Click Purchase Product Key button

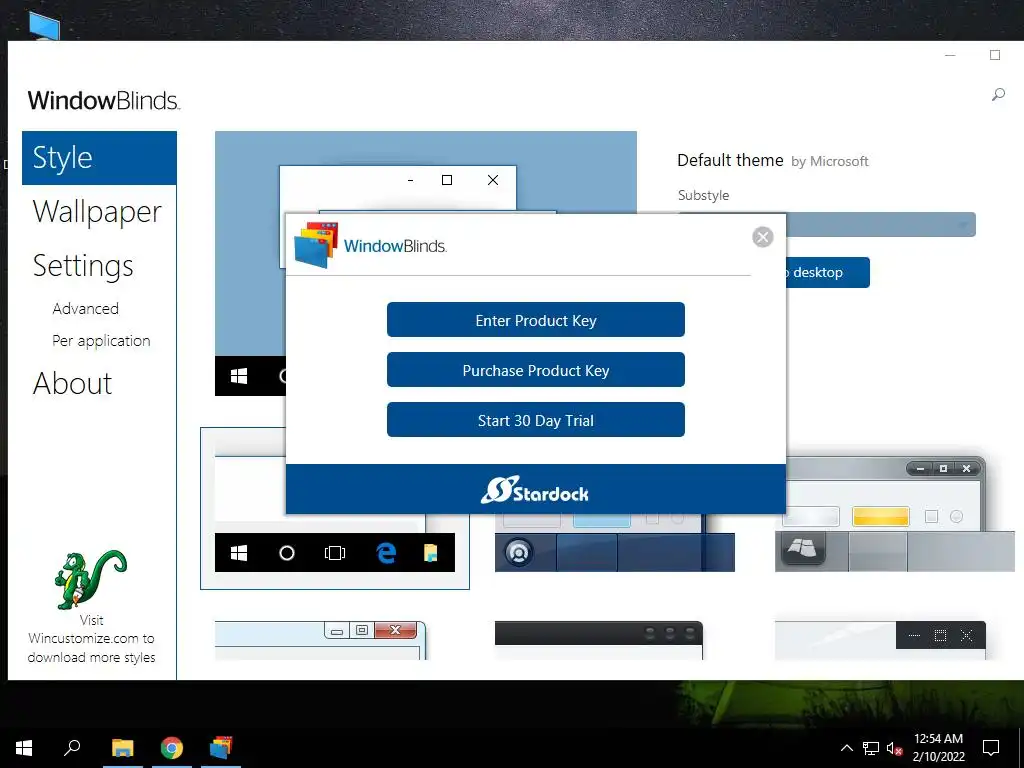[536, 370]
